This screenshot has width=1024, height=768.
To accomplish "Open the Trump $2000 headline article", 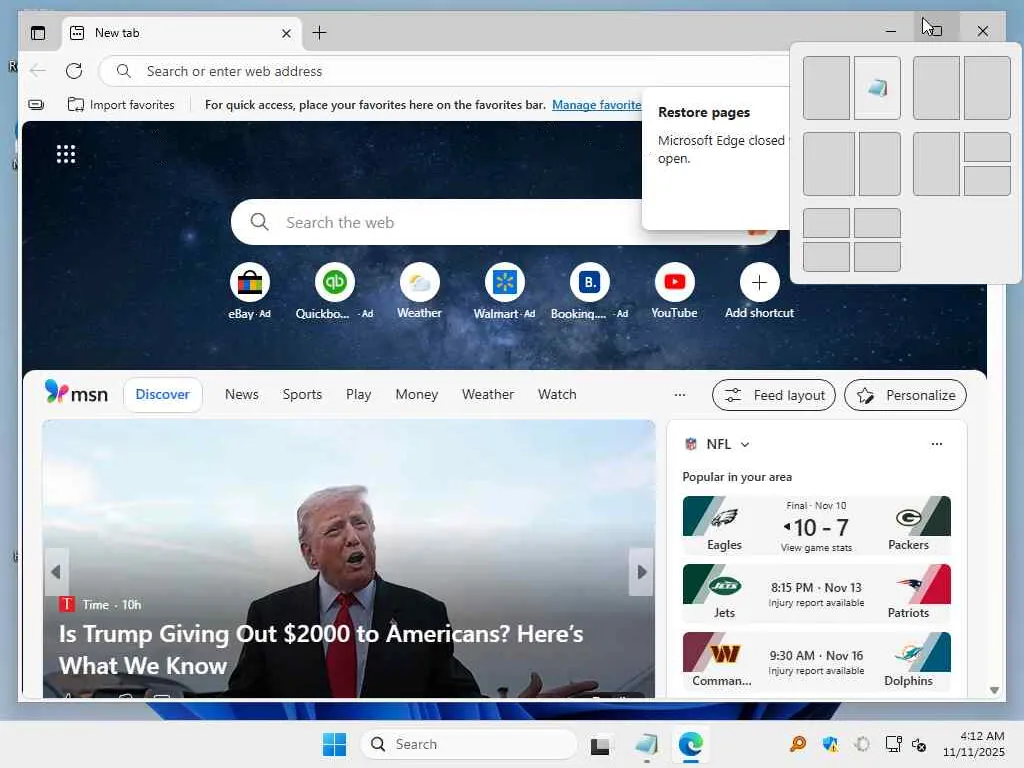I will pos(321,649).
